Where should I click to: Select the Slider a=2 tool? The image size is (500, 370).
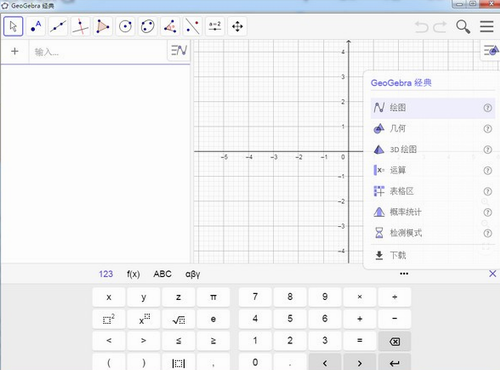coord(215,26)
